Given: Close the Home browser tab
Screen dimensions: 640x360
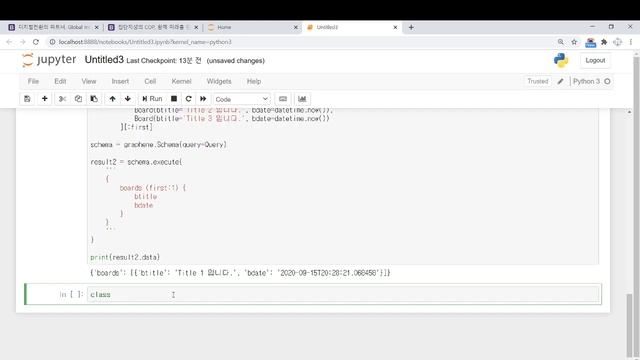Looking at the screenshot, I should [x=296, y=27].
